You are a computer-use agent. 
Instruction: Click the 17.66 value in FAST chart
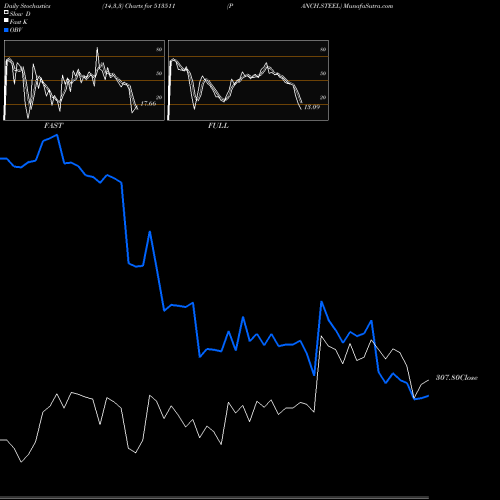point(148,103)
